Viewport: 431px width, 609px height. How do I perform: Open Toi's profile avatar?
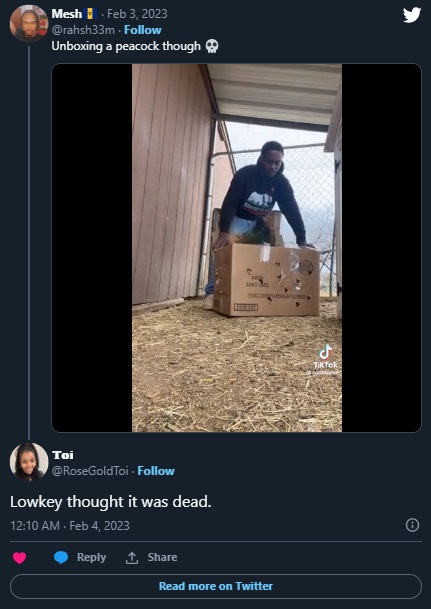tap(29, 462)
